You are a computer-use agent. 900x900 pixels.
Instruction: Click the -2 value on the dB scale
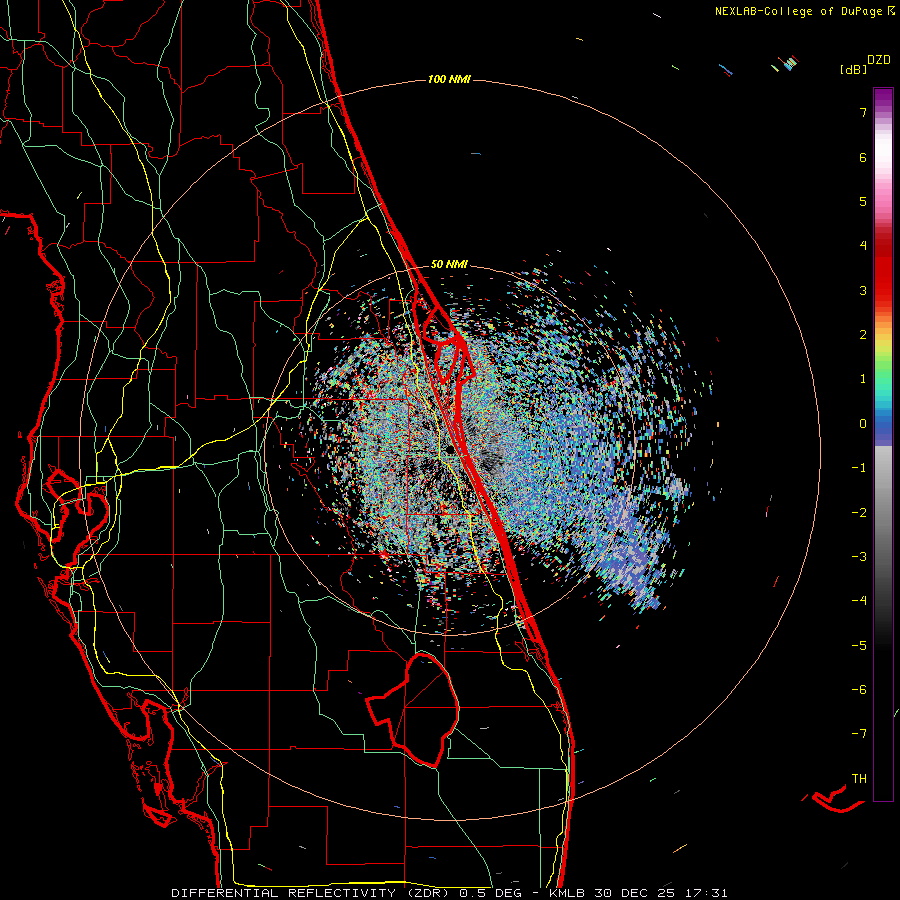click(859, 513)
